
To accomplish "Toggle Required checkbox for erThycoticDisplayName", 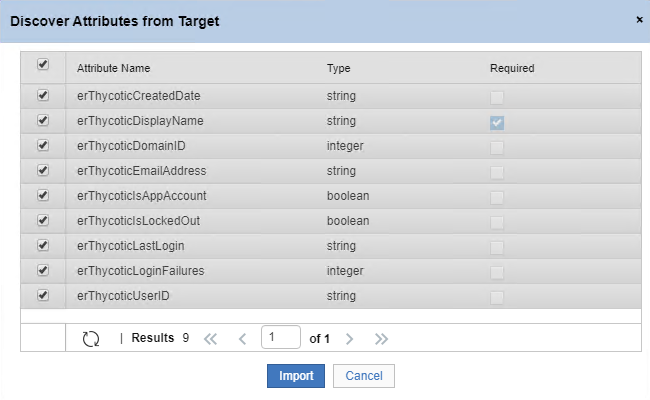I will pyautogui.click(x=497, y=123).
